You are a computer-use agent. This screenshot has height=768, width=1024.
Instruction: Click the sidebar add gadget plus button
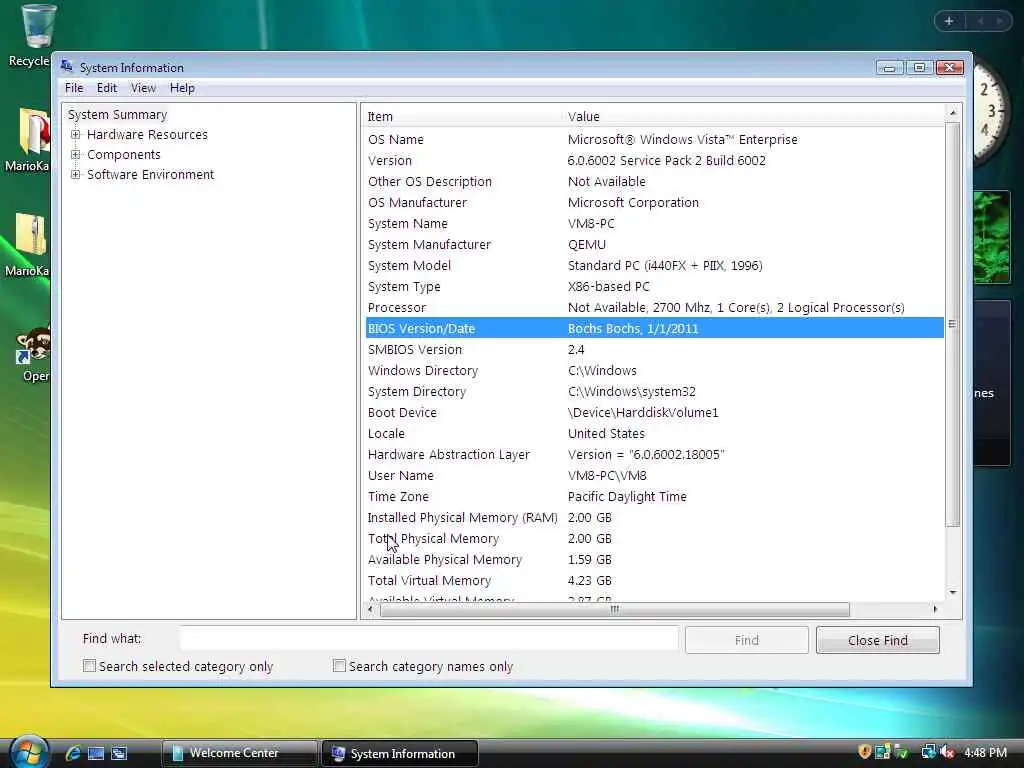pyautogui.click(x=949, y=21)
